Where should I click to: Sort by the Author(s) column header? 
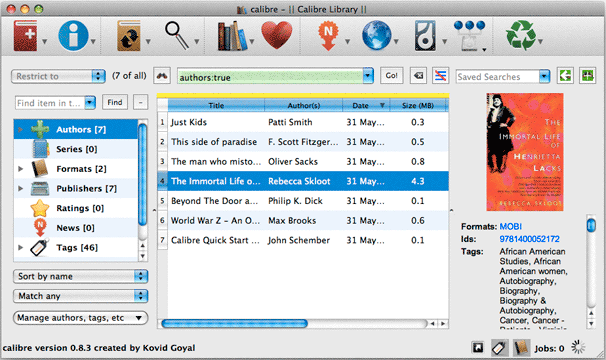pyautogui.click(x=303, y=105)
